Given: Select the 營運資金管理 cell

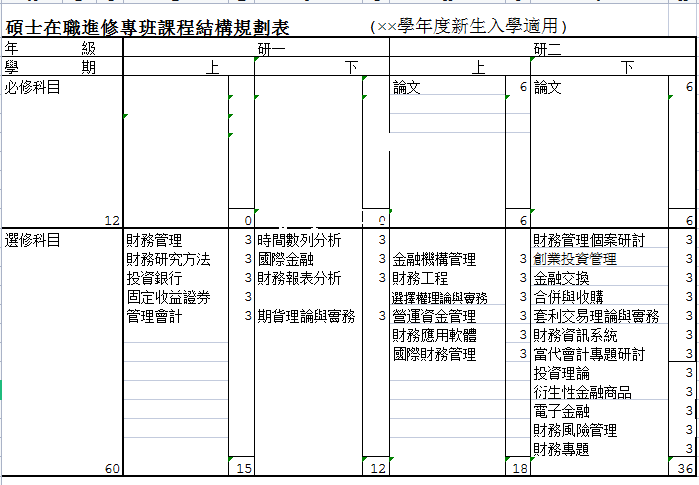Looking at the screenshot, I should (x=434, y=316).
